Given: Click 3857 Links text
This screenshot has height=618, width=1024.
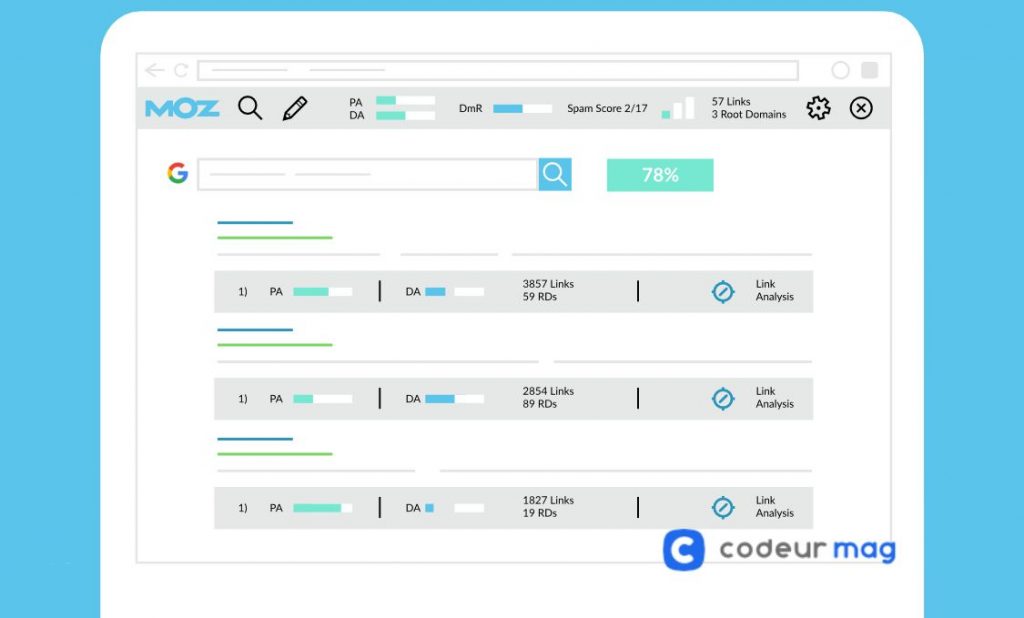Looking at the screenshot, I should click(548, 284).
